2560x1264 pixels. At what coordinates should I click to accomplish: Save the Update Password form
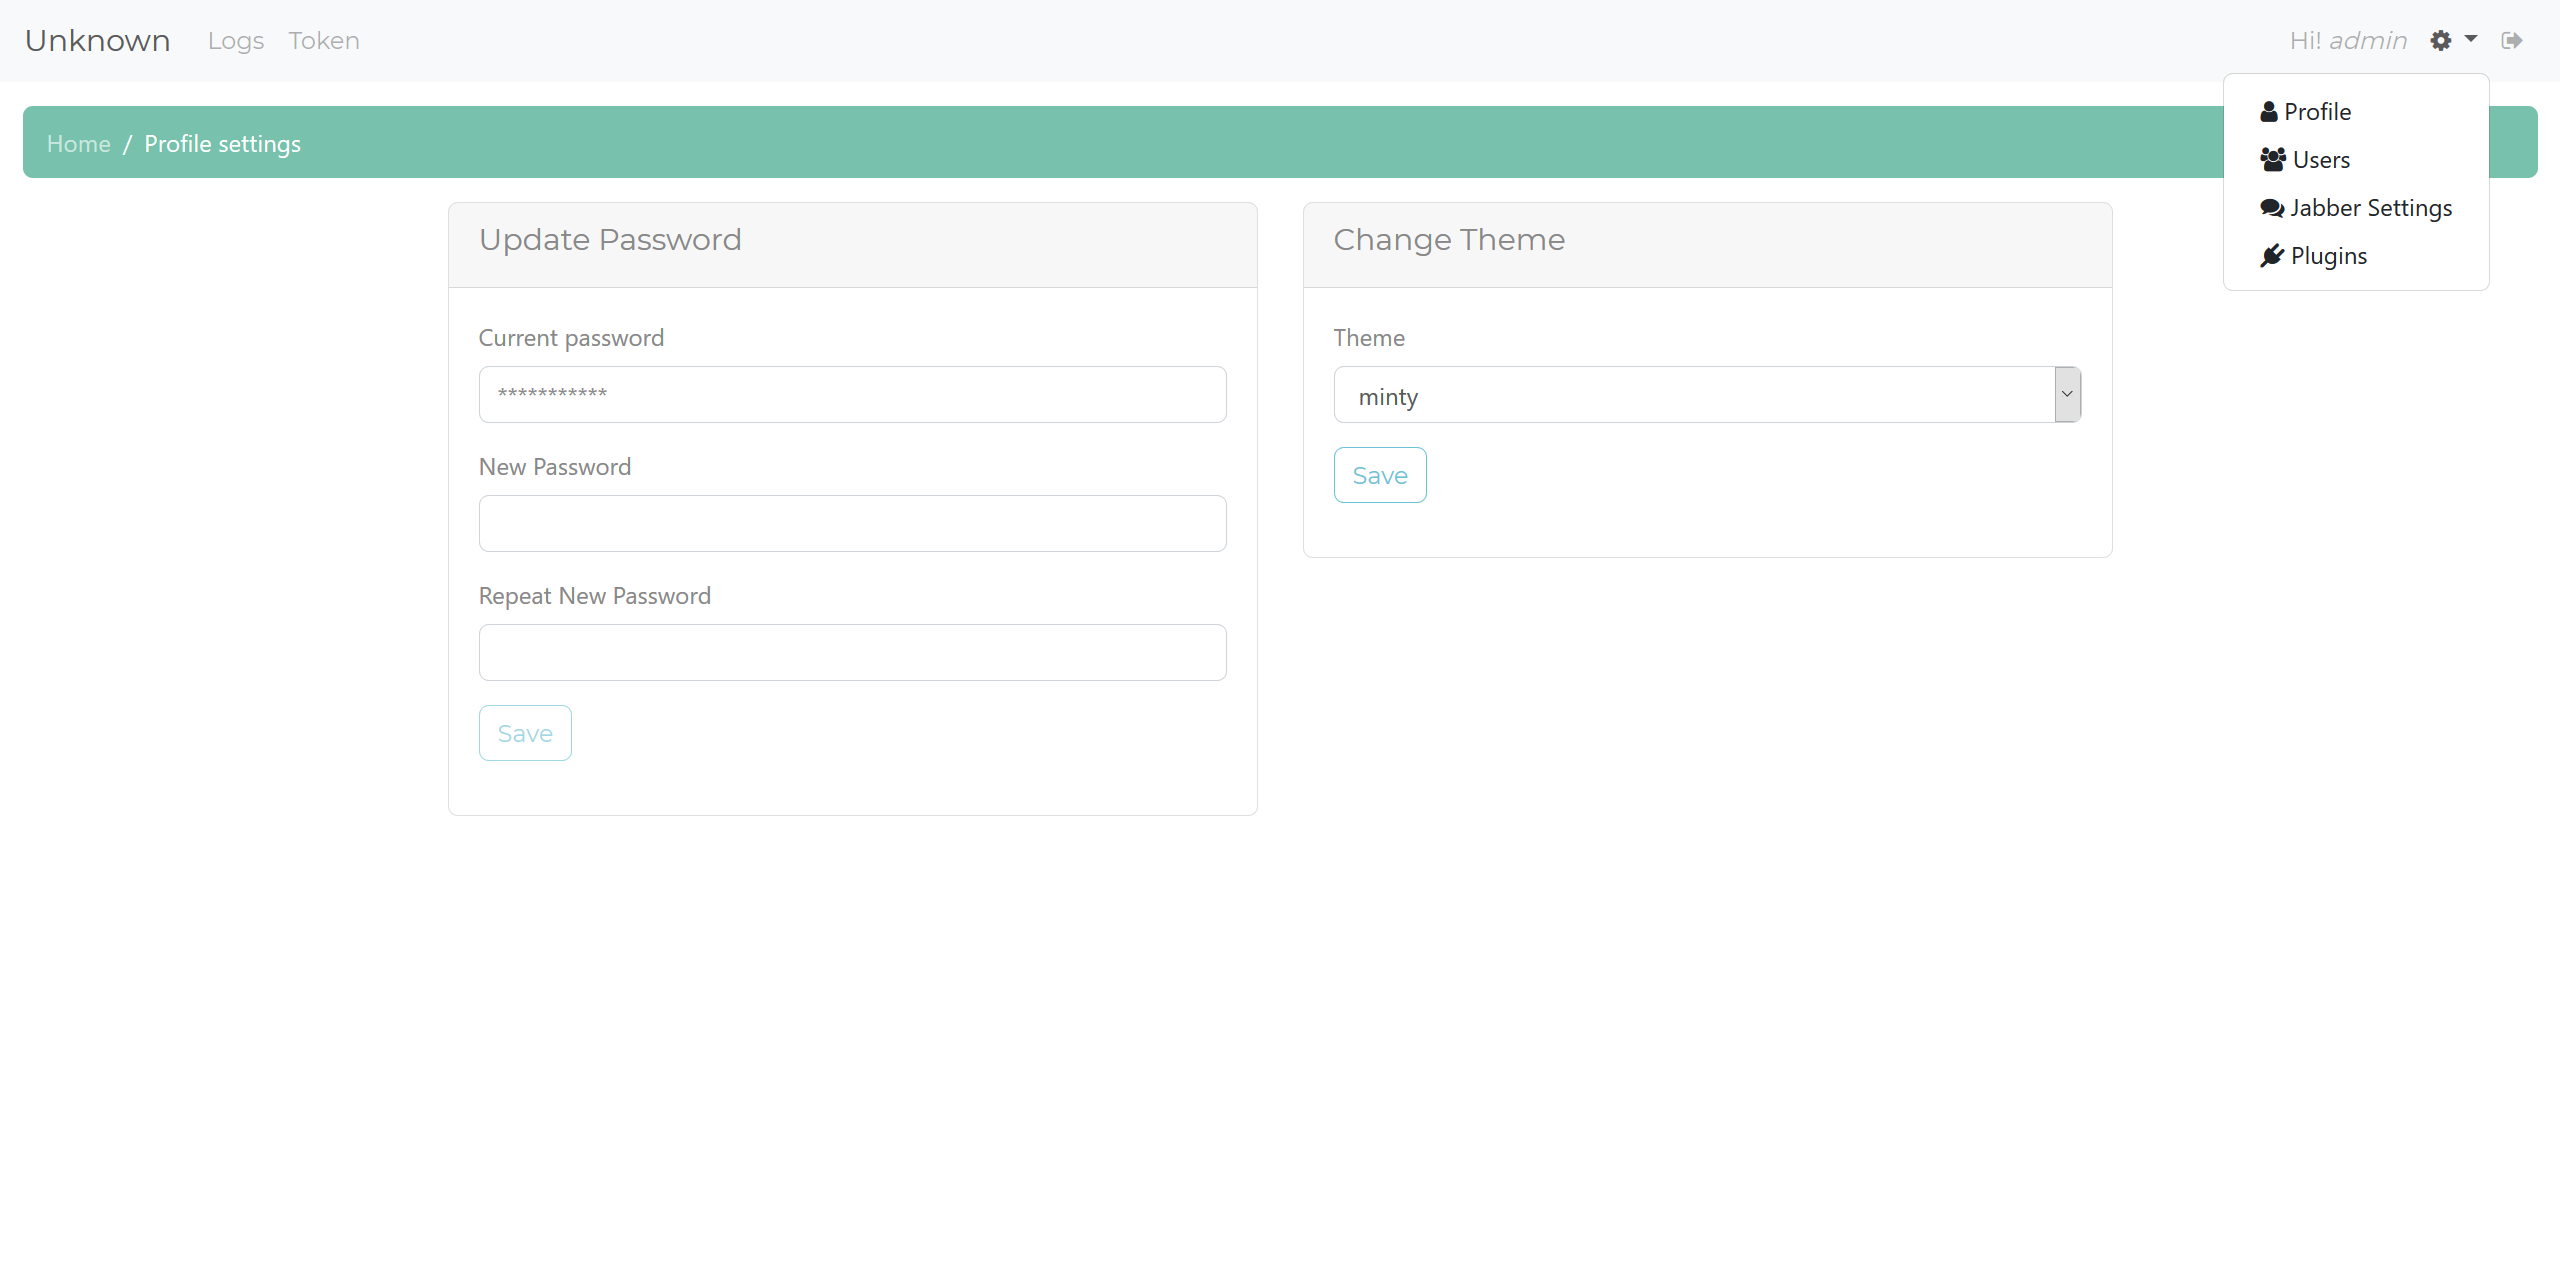point(525,733)
